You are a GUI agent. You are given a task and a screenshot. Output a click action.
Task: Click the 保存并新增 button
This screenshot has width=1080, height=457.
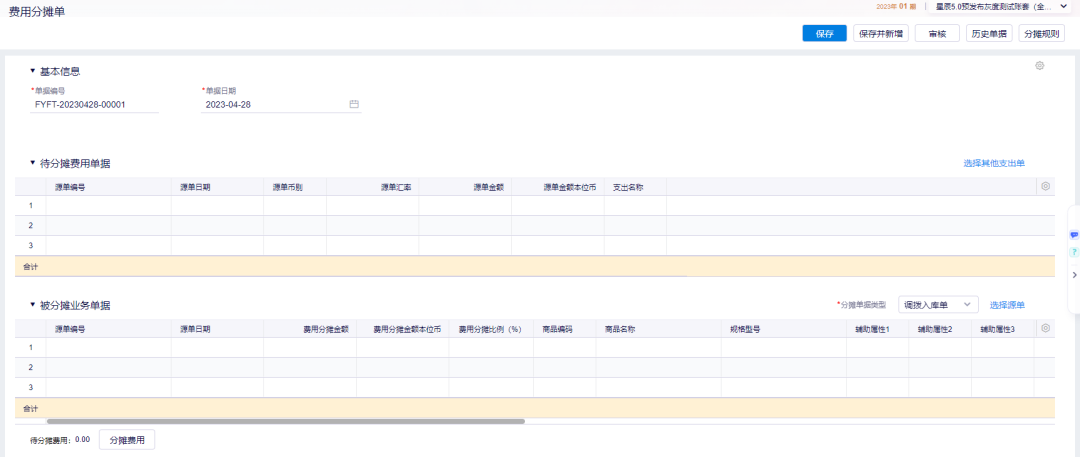[x=881, y=33]
